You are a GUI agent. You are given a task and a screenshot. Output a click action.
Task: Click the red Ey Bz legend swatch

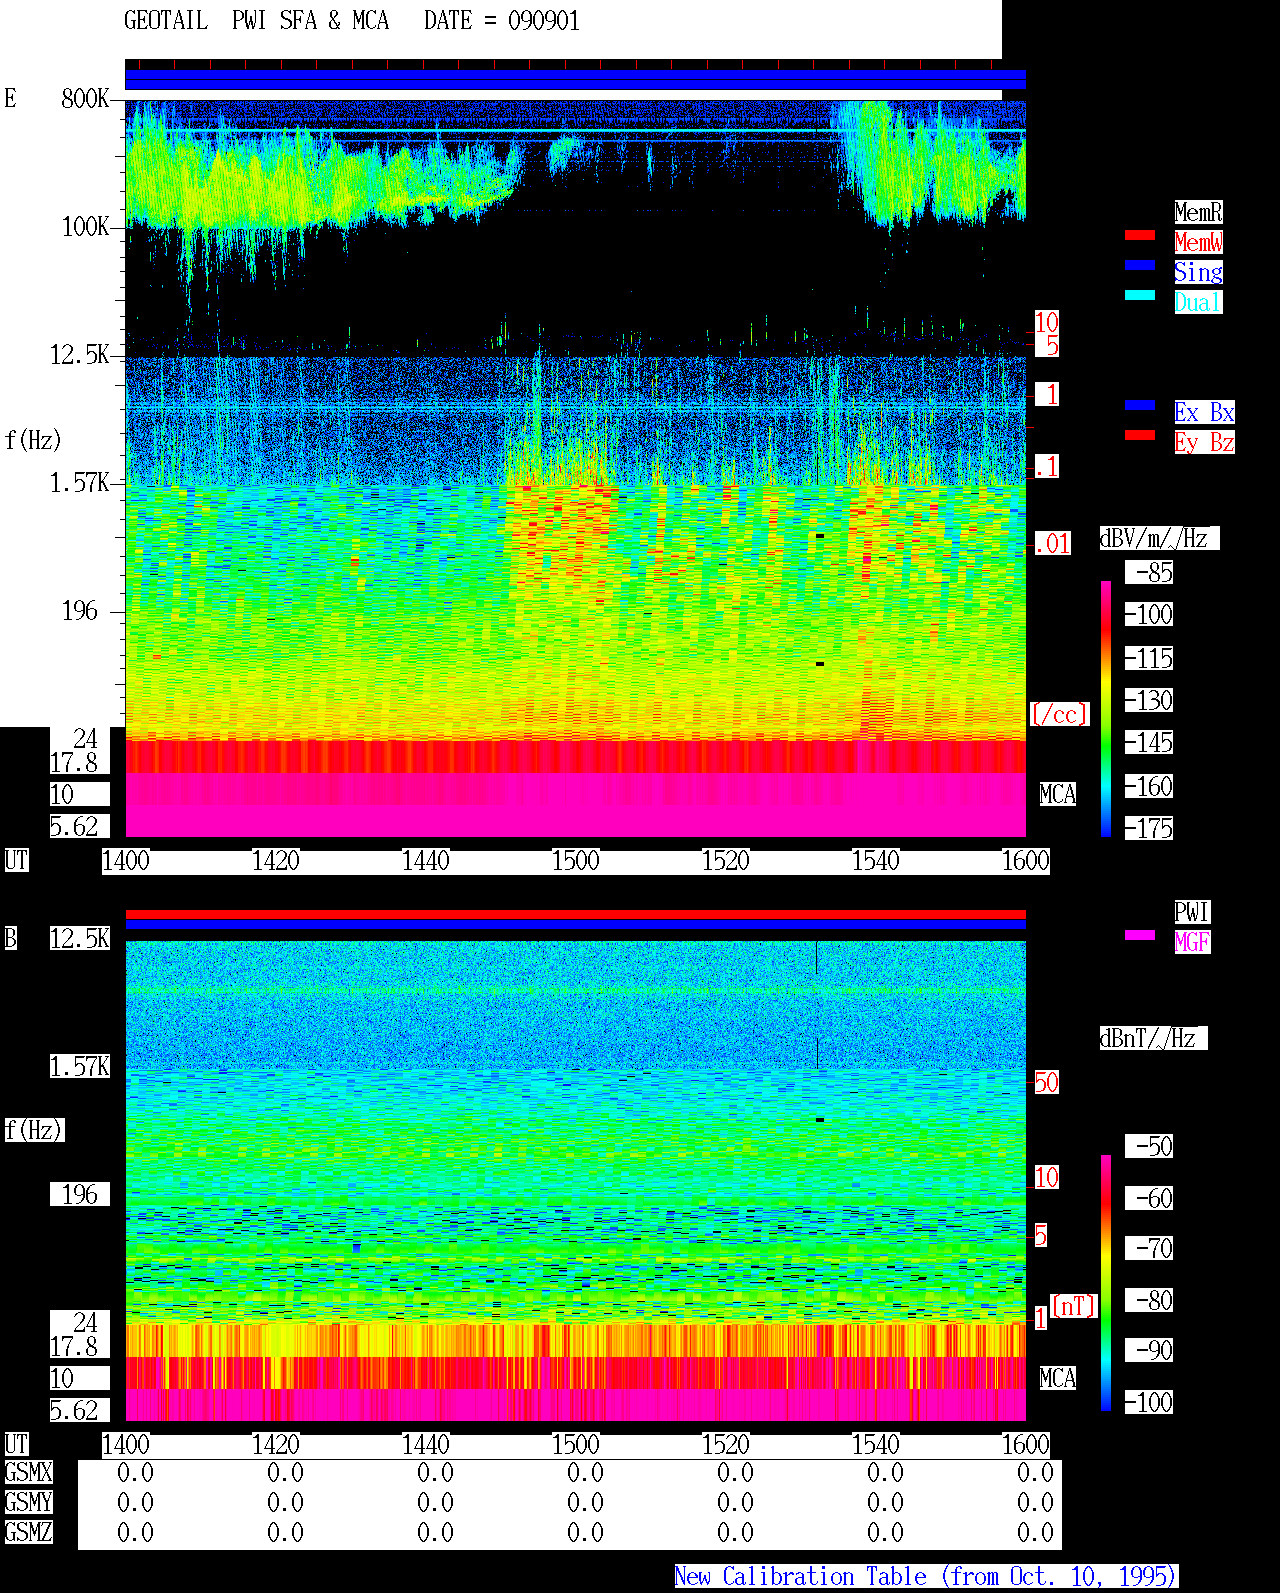click(x=1140, y=435)
